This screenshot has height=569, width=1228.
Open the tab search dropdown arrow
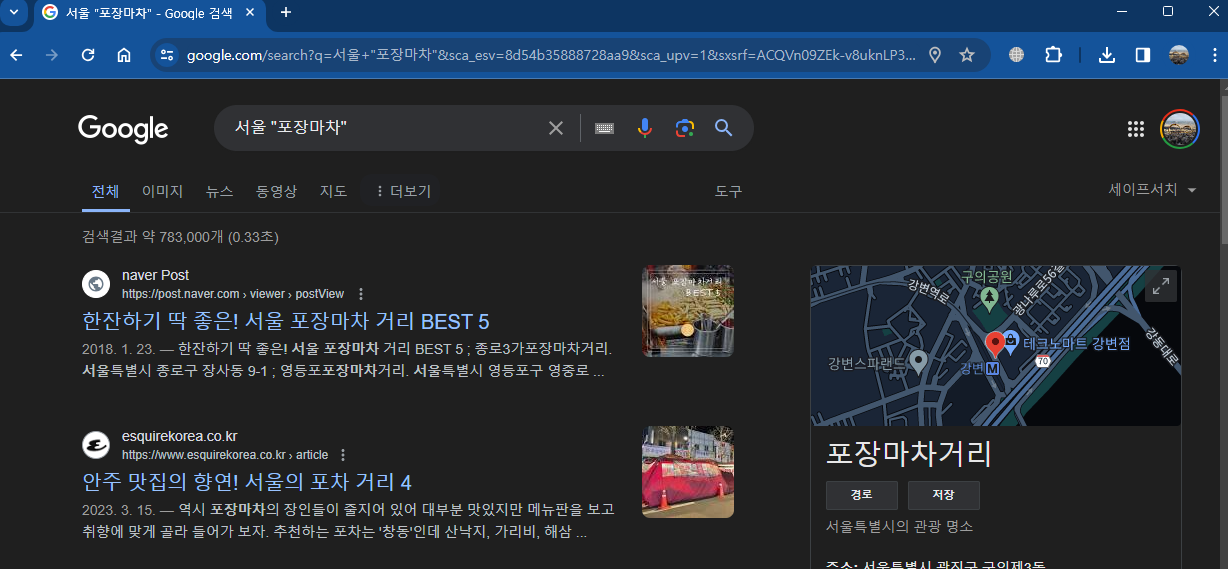(14, 12)
